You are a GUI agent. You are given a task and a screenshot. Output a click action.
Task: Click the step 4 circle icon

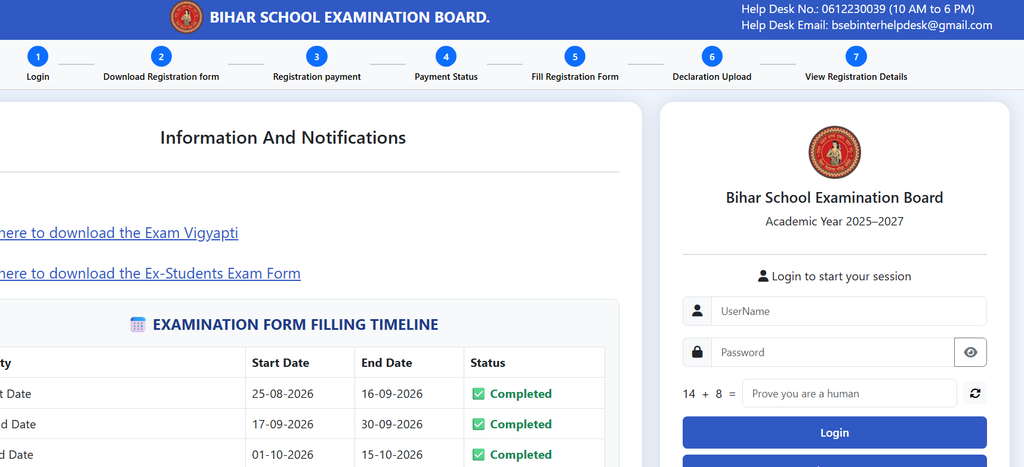(446, 57)
